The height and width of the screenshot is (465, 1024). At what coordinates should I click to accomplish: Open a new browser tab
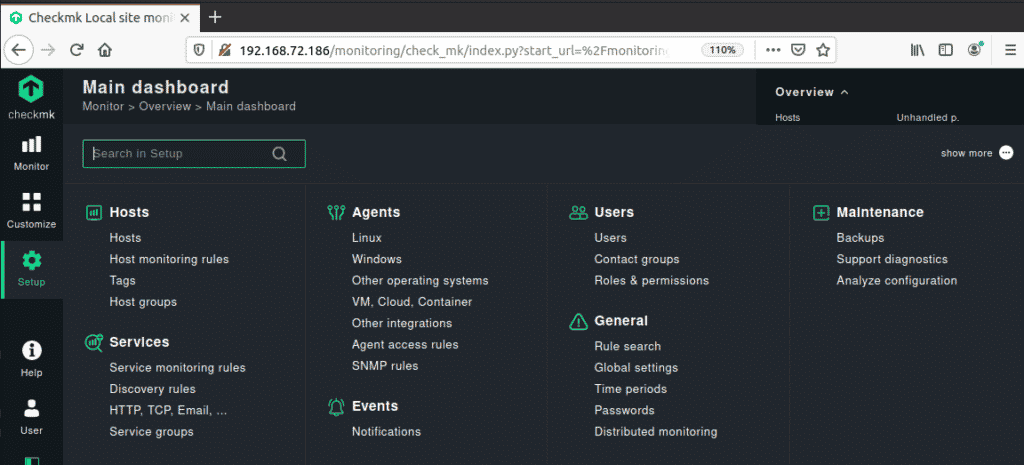point(214,16)
